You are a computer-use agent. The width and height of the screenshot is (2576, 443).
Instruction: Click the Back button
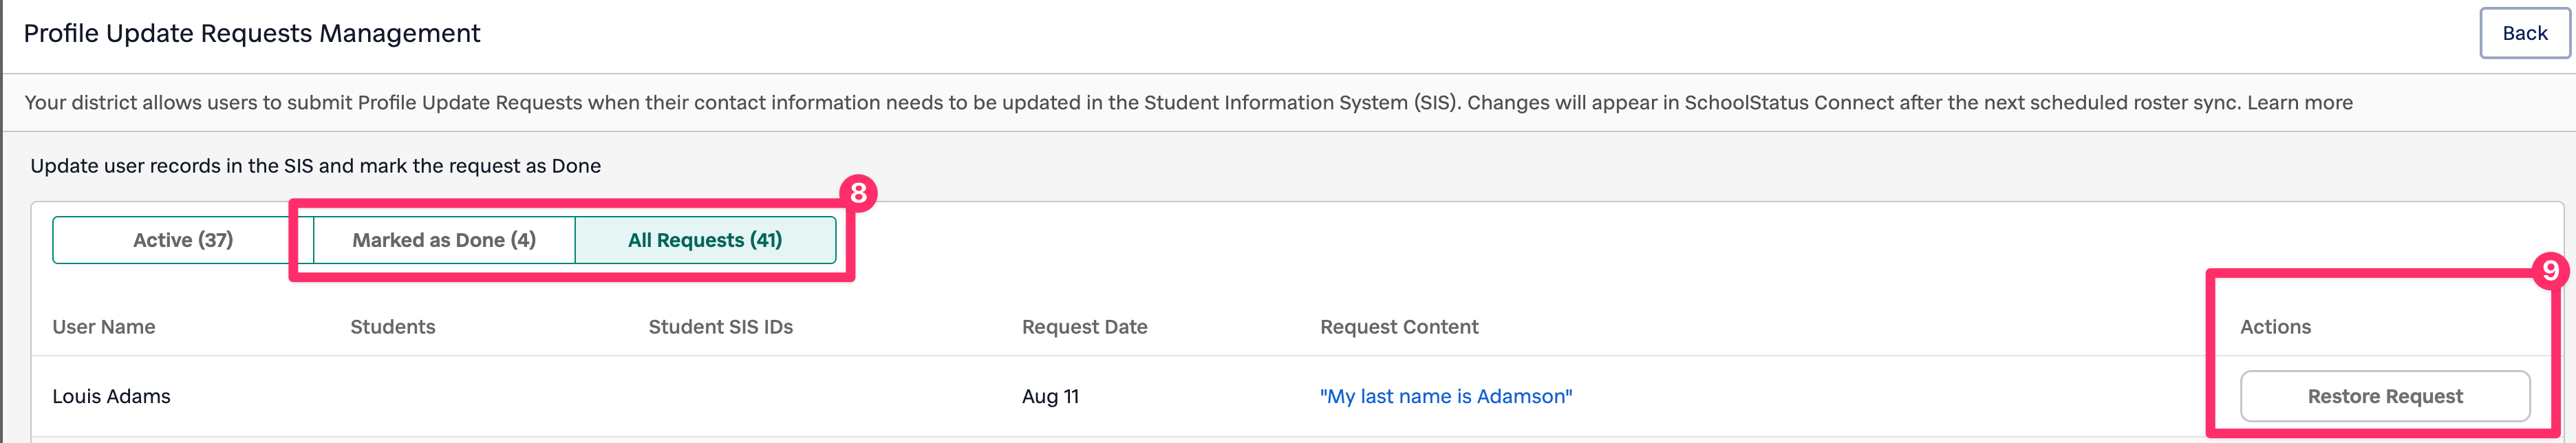[x=2523, y=33]
